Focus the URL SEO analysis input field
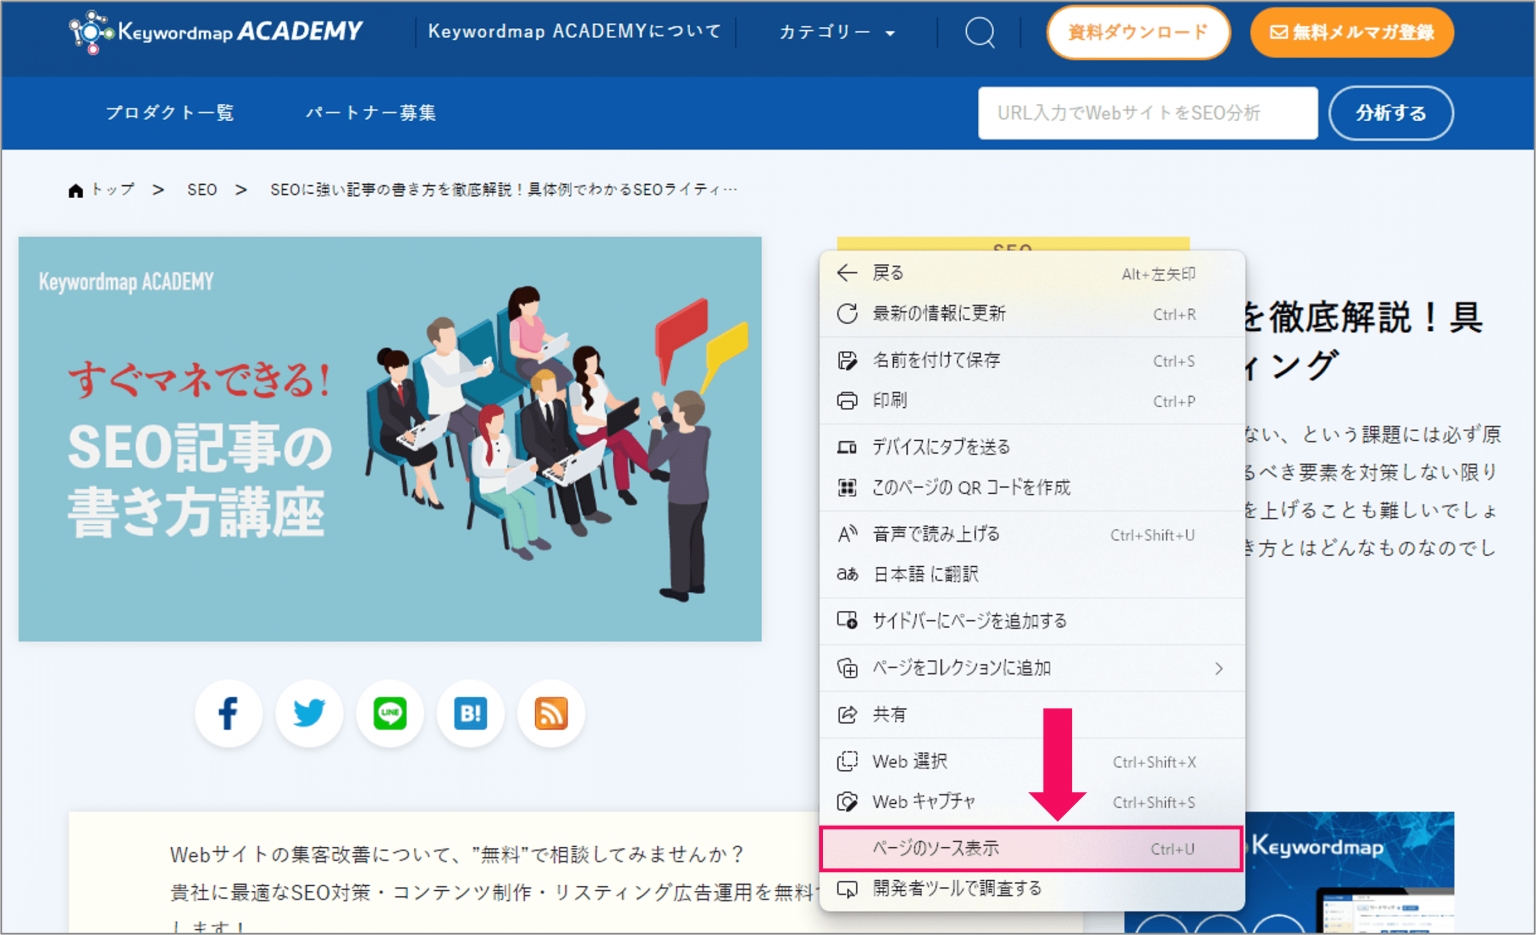Image resolution: width=1536 pixels, height=935 pixels. click(1148, 113)
